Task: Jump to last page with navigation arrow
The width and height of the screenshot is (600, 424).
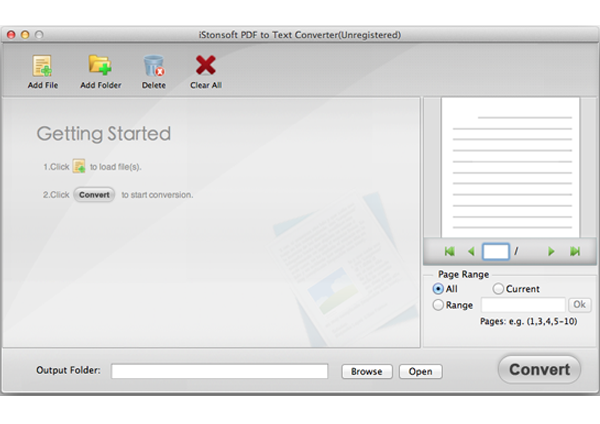Action: 574,252
